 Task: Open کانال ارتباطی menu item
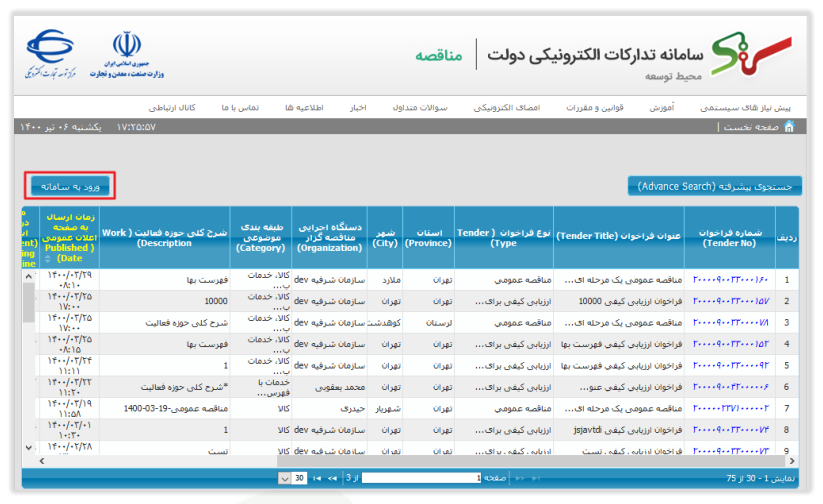(x=172, y=108)
